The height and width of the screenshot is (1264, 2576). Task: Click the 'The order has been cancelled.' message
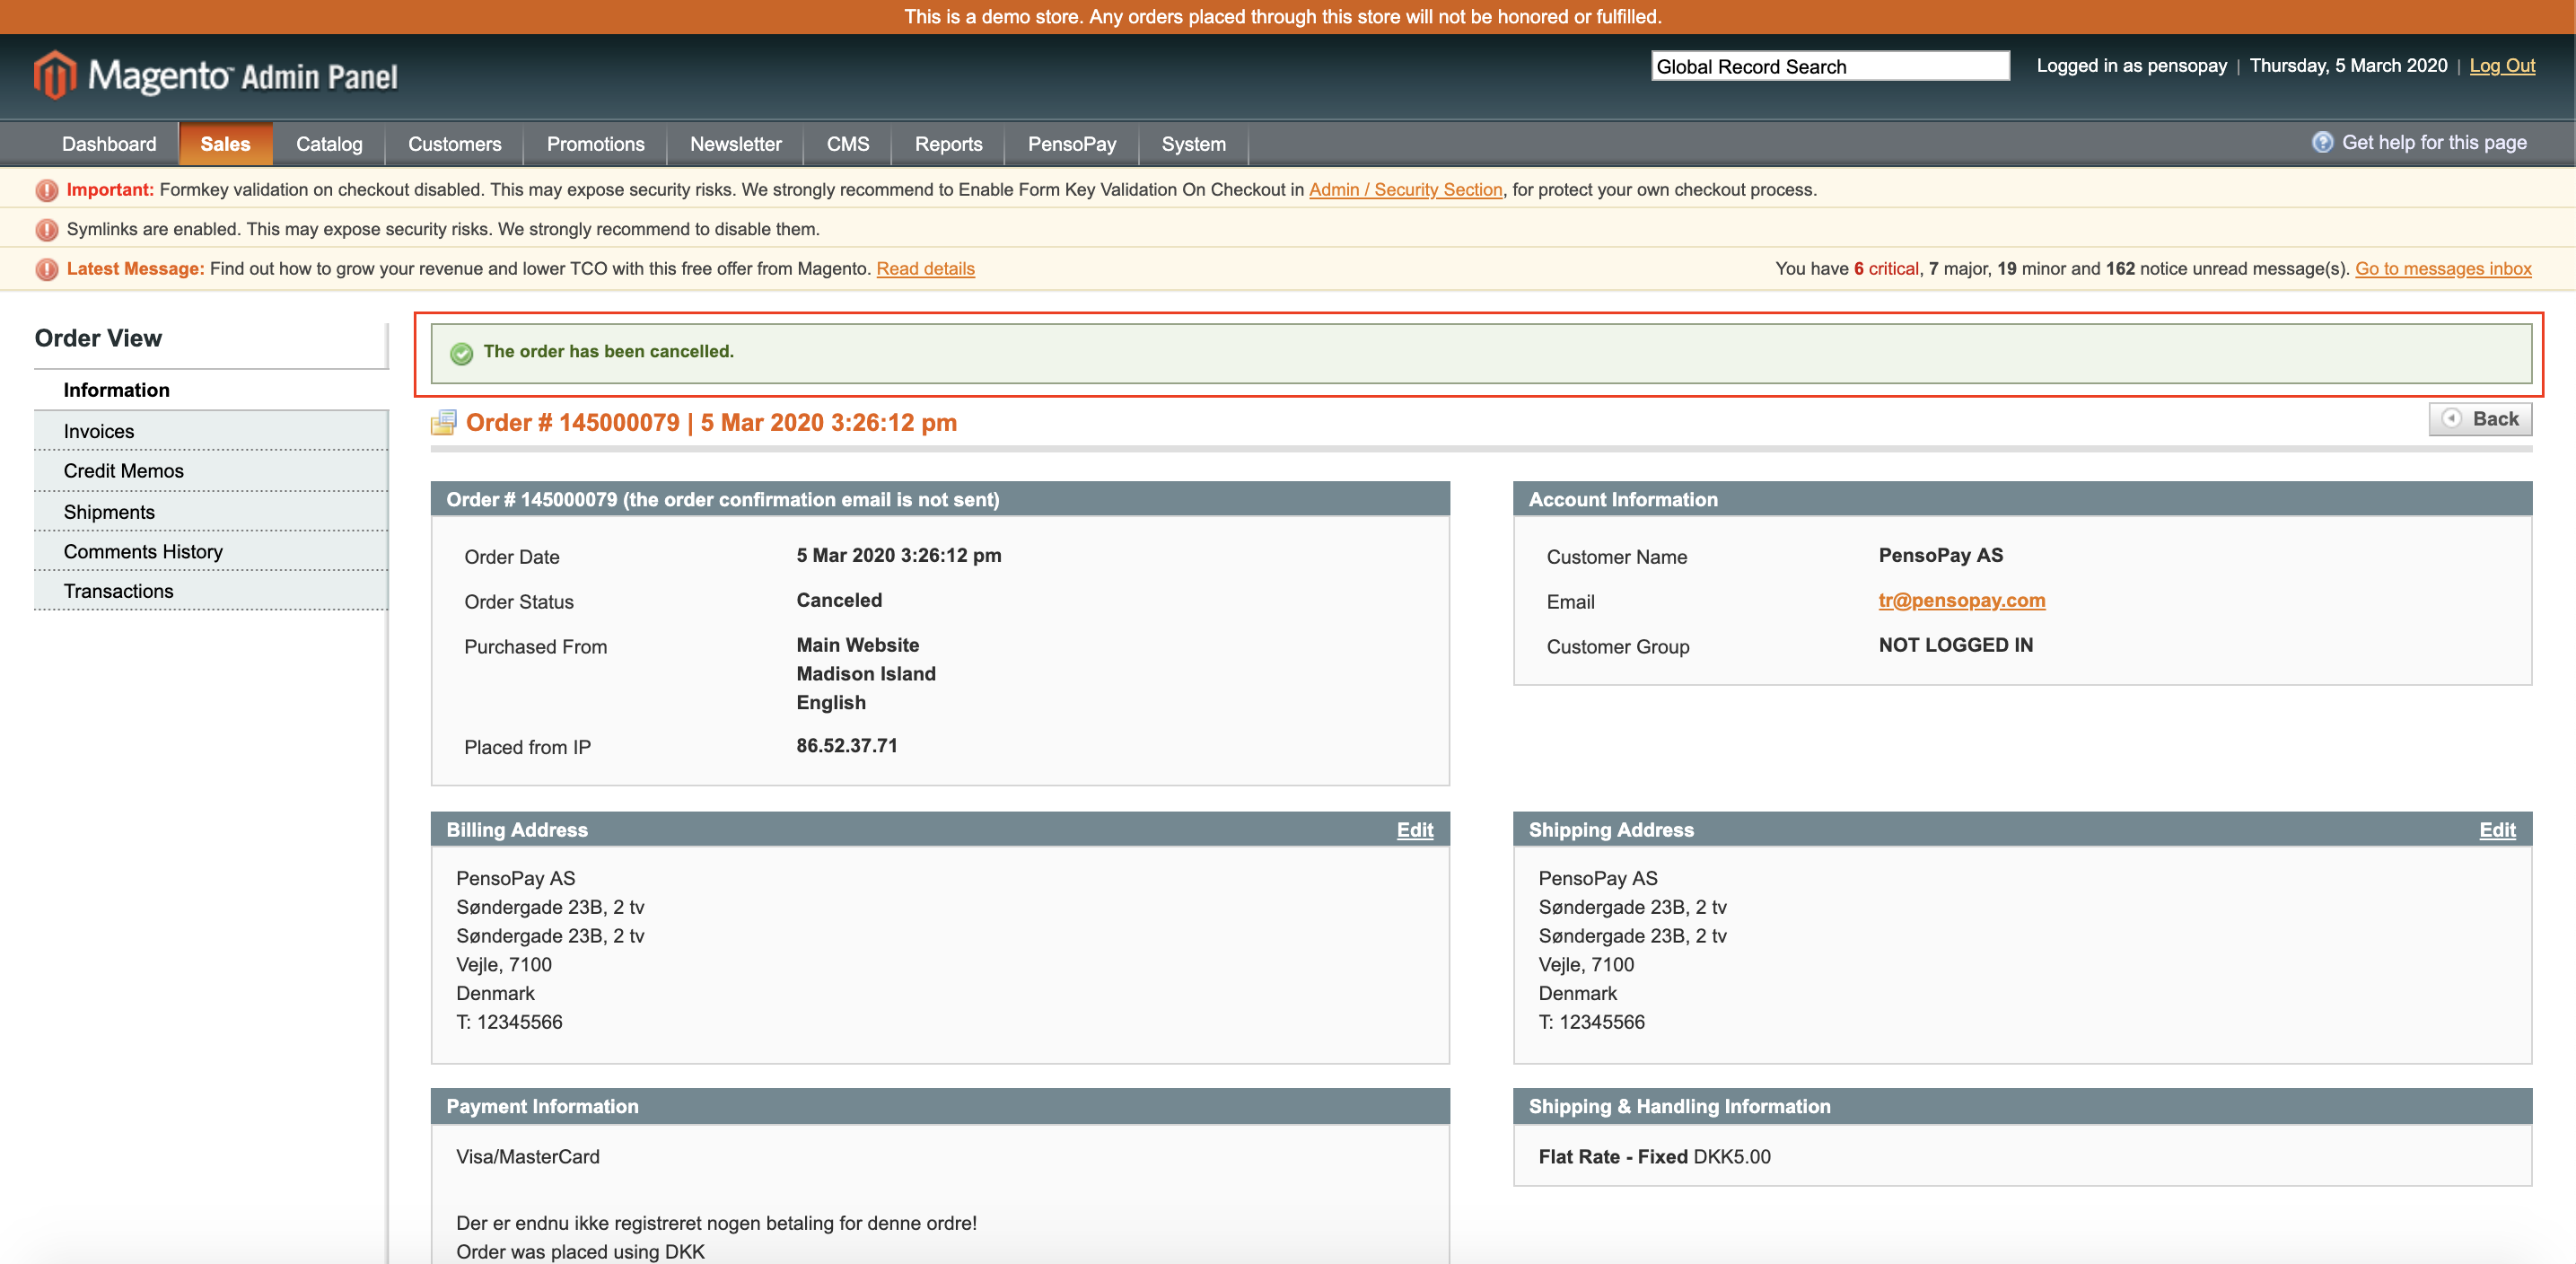point(608,352)
